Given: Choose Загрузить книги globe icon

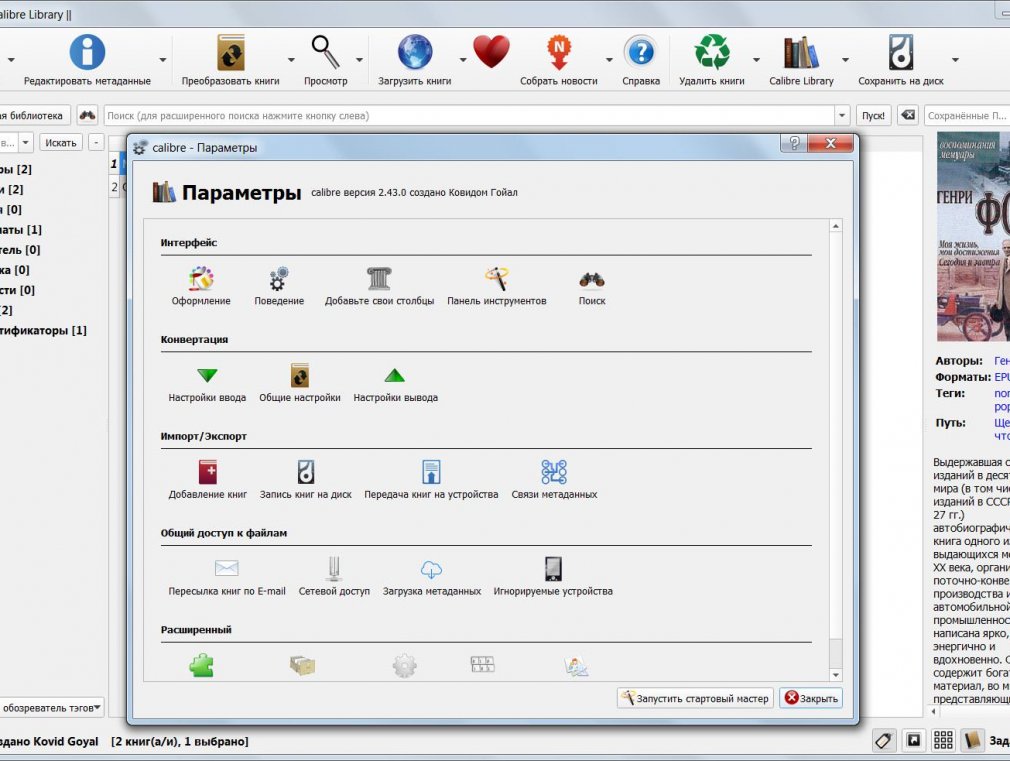Looking at the screenshot, I should [414, 60].
